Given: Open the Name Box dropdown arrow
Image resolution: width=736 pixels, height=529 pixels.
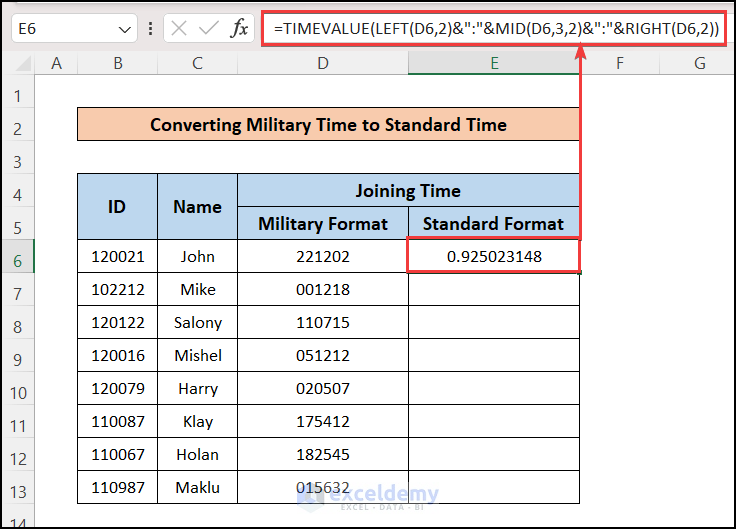Looking at the screenshot, I should (124, 30).
